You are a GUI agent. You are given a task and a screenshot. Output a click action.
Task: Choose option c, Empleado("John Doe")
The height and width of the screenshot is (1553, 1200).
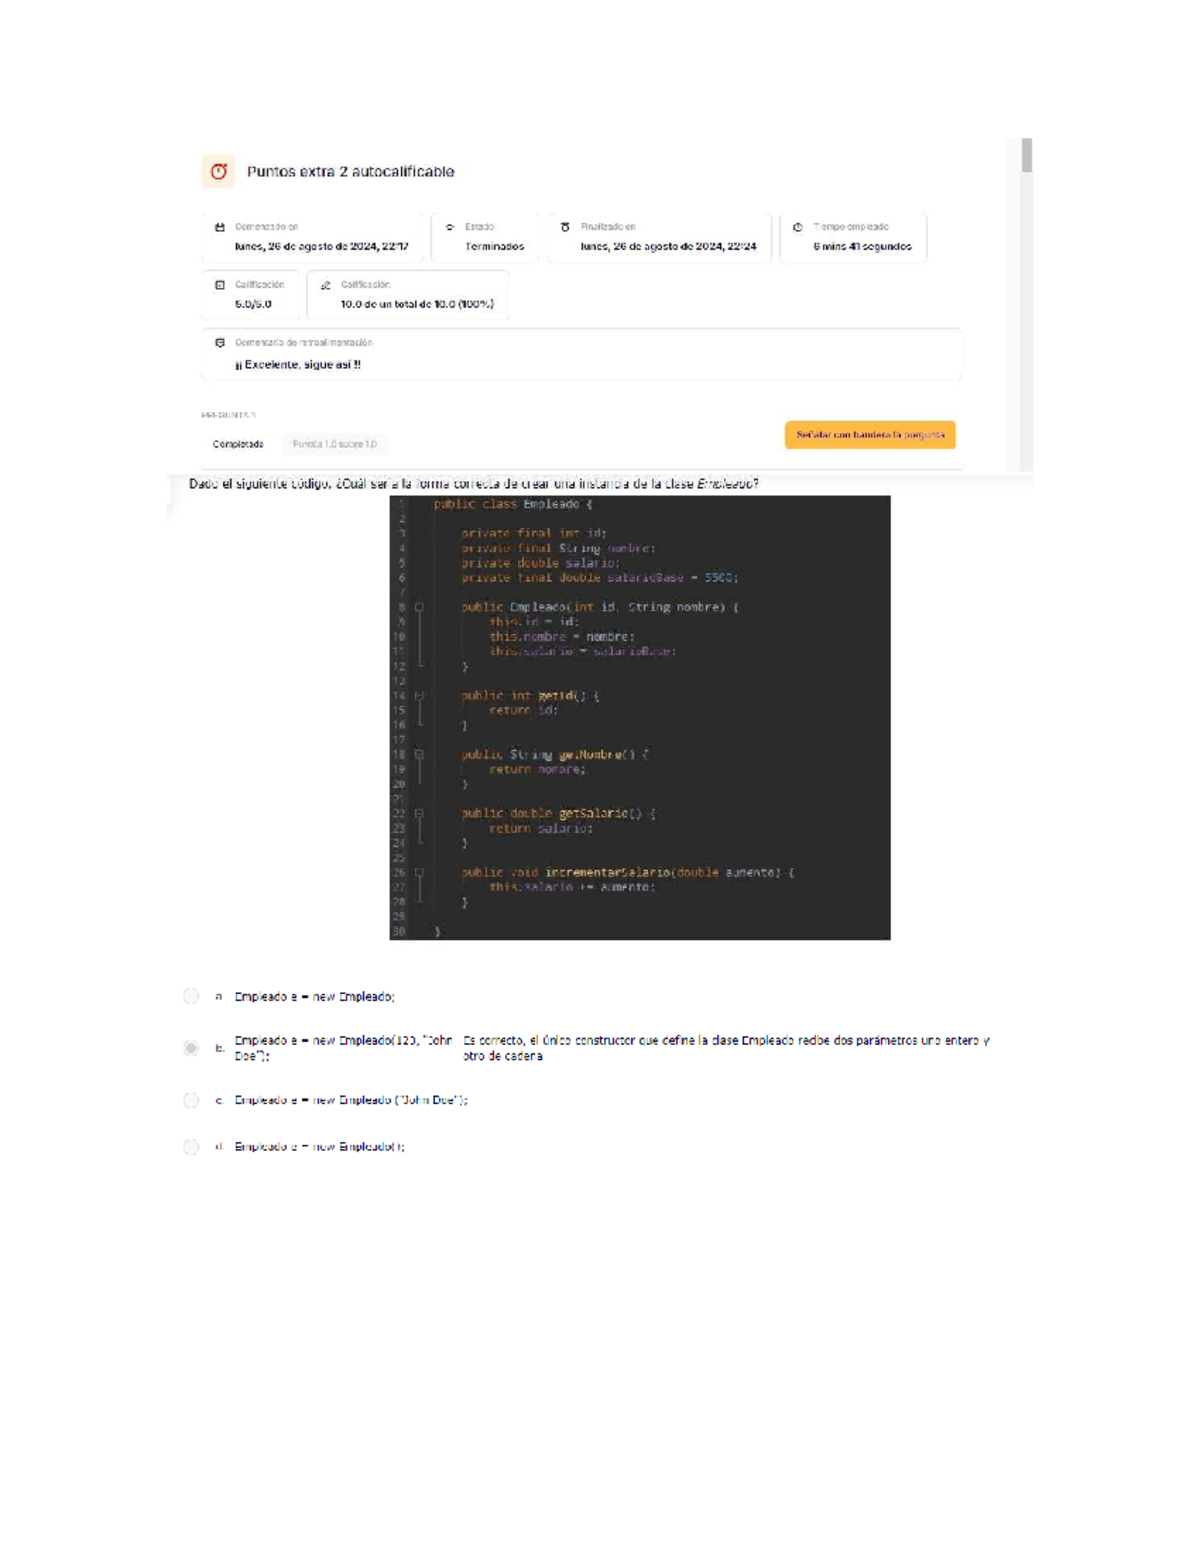coord(191,1100)
